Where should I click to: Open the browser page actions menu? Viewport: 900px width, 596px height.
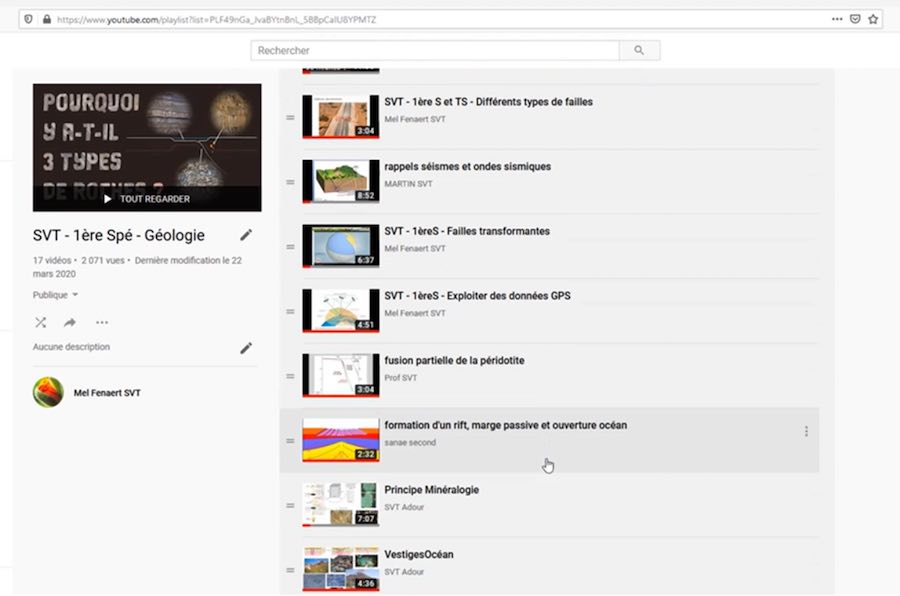click(837, 19)
